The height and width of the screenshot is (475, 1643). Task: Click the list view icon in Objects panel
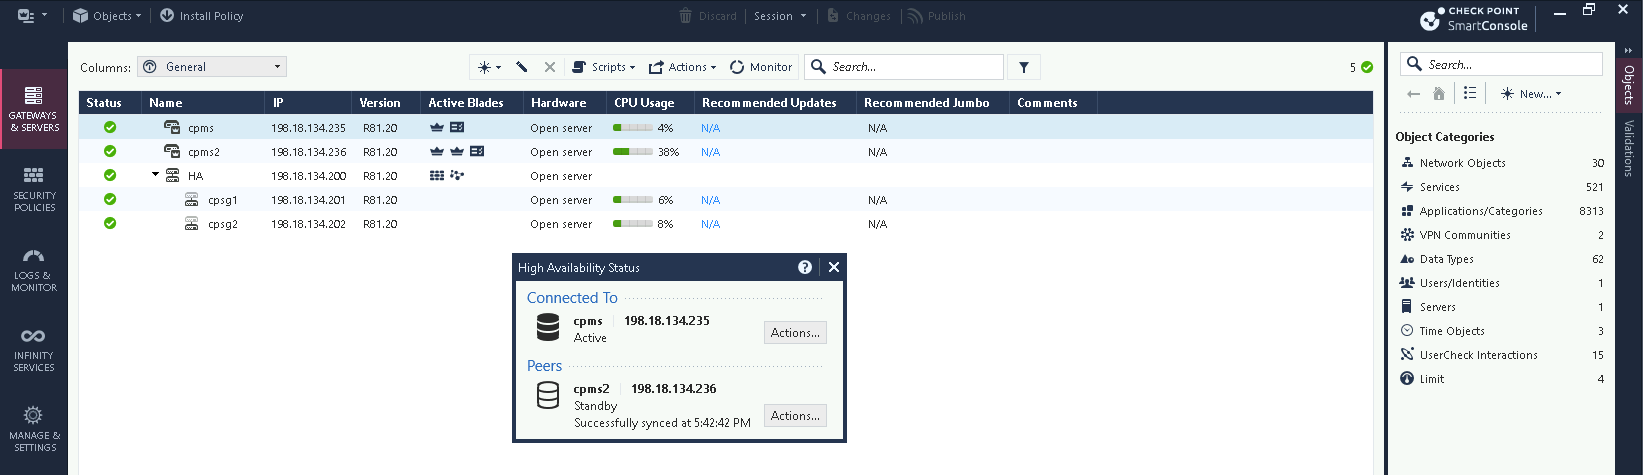[1470, 93]
